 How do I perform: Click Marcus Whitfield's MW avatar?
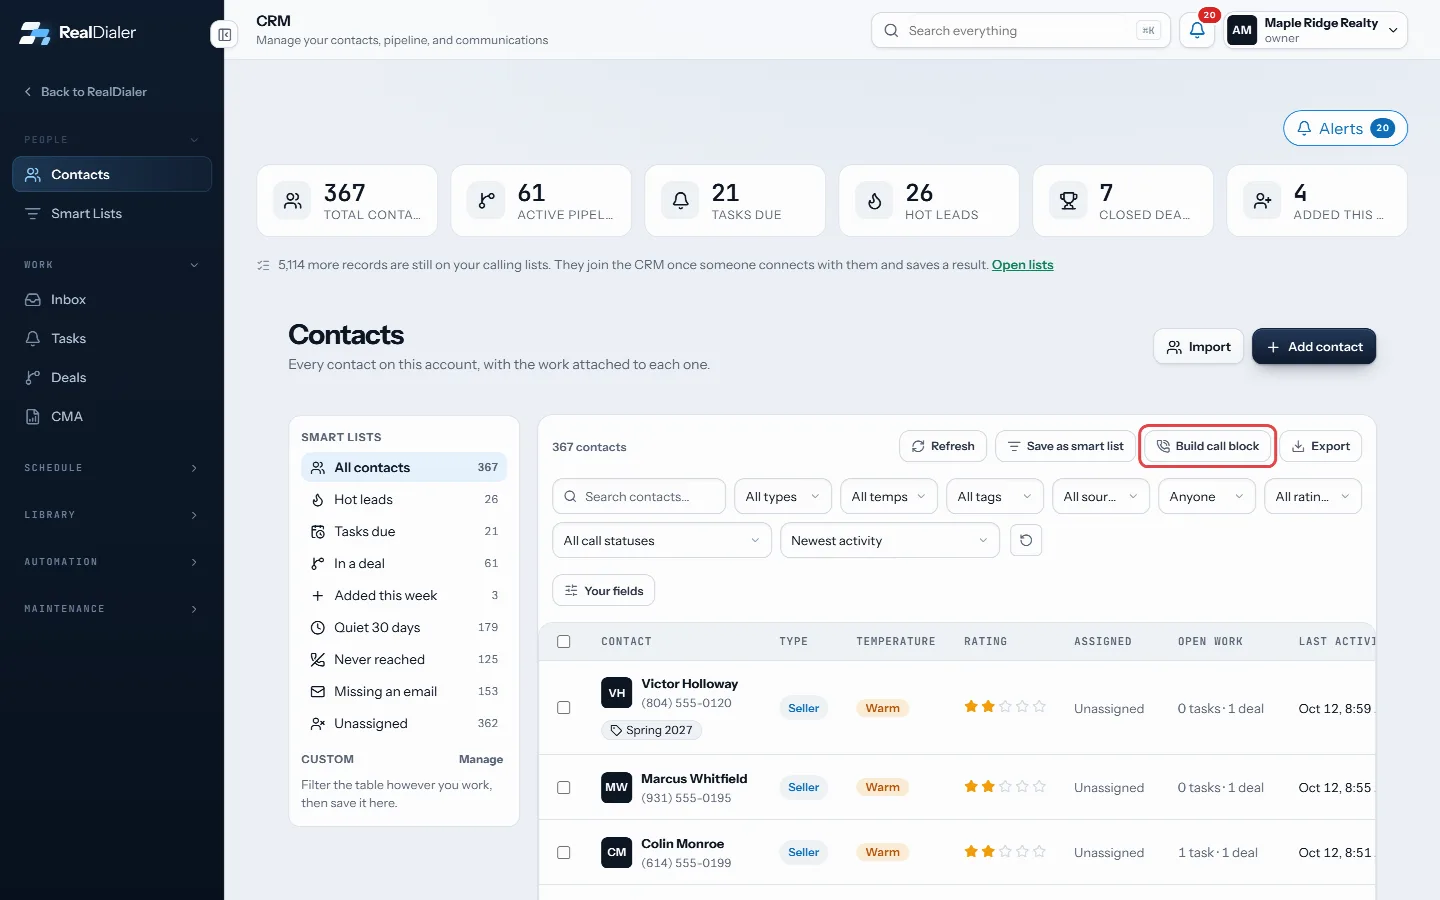tap(617, 787)
